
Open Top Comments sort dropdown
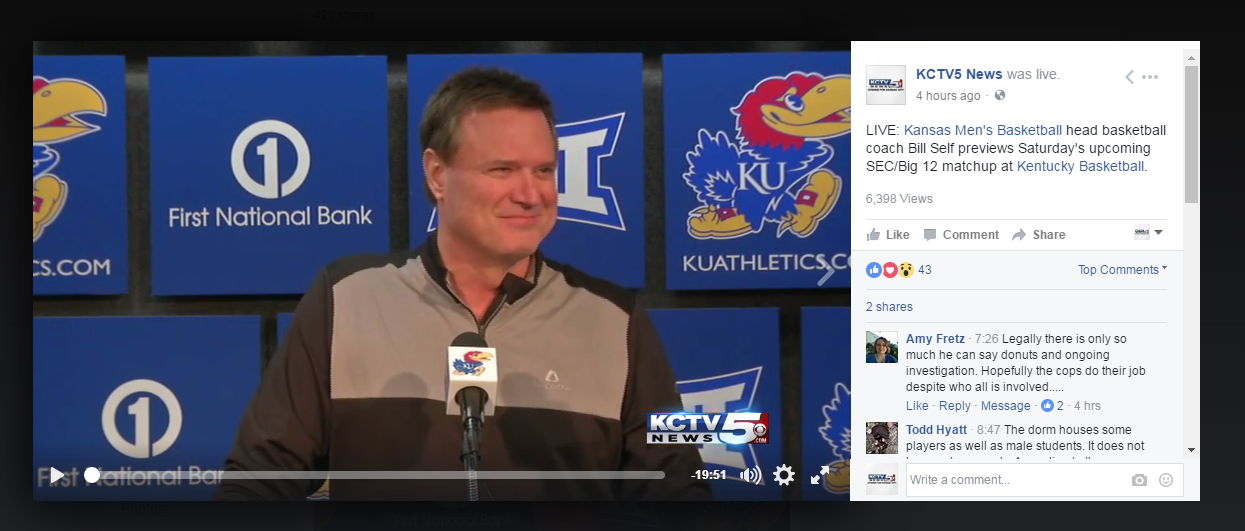pyautogui.click(x=1122, y=270)
